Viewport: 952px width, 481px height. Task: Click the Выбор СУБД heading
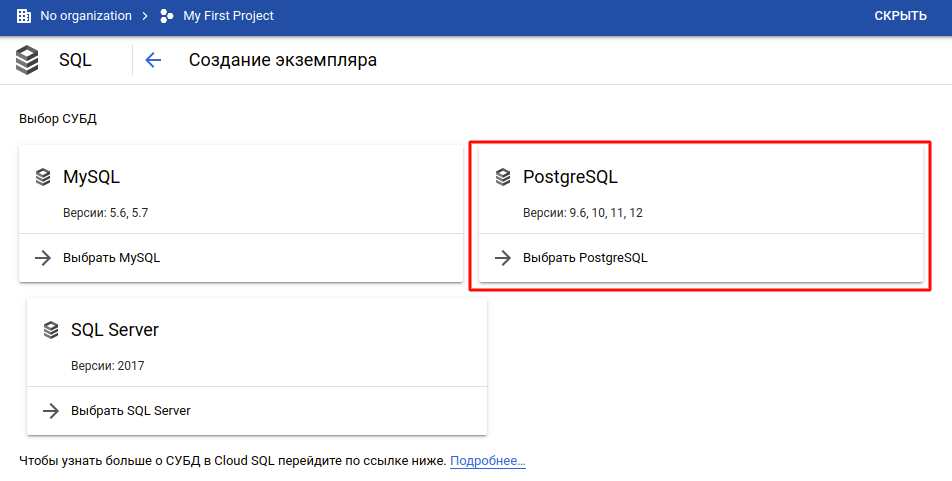click(x=58, y=118)
